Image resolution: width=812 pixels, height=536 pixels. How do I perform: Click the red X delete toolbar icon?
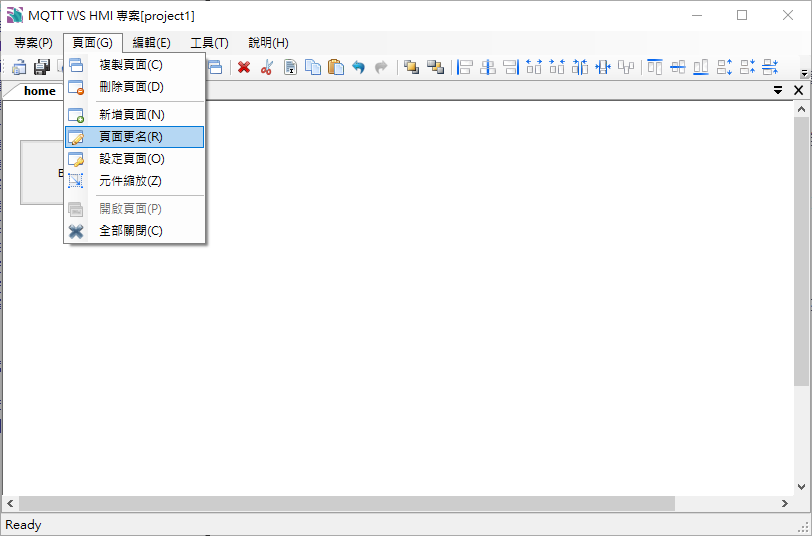pos(244,67)
